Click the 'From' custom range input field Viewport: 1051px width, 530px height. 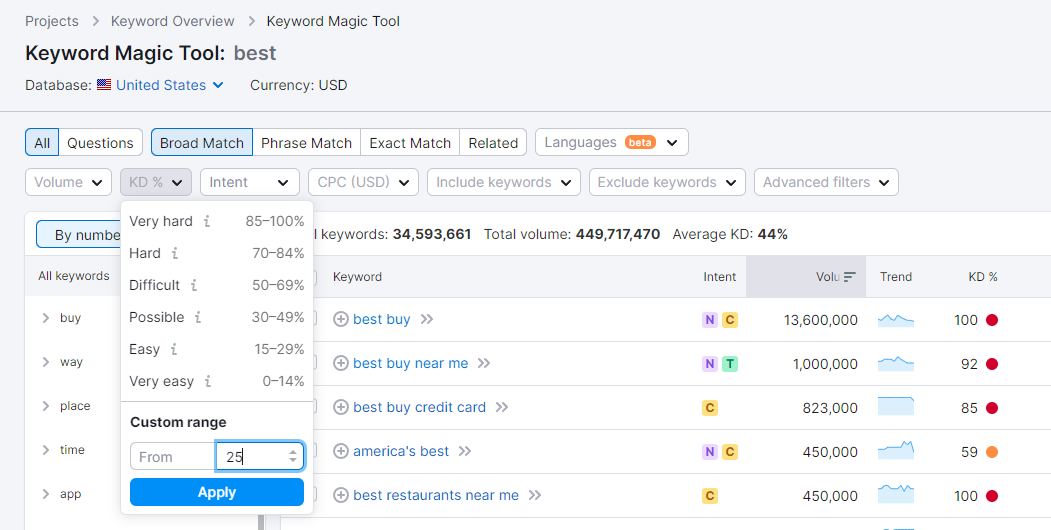173,457
